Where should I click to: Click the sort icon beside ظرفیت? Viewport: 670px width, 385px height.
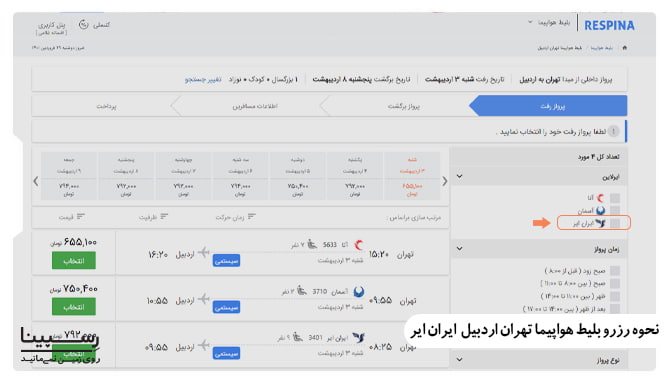point(164,217)
